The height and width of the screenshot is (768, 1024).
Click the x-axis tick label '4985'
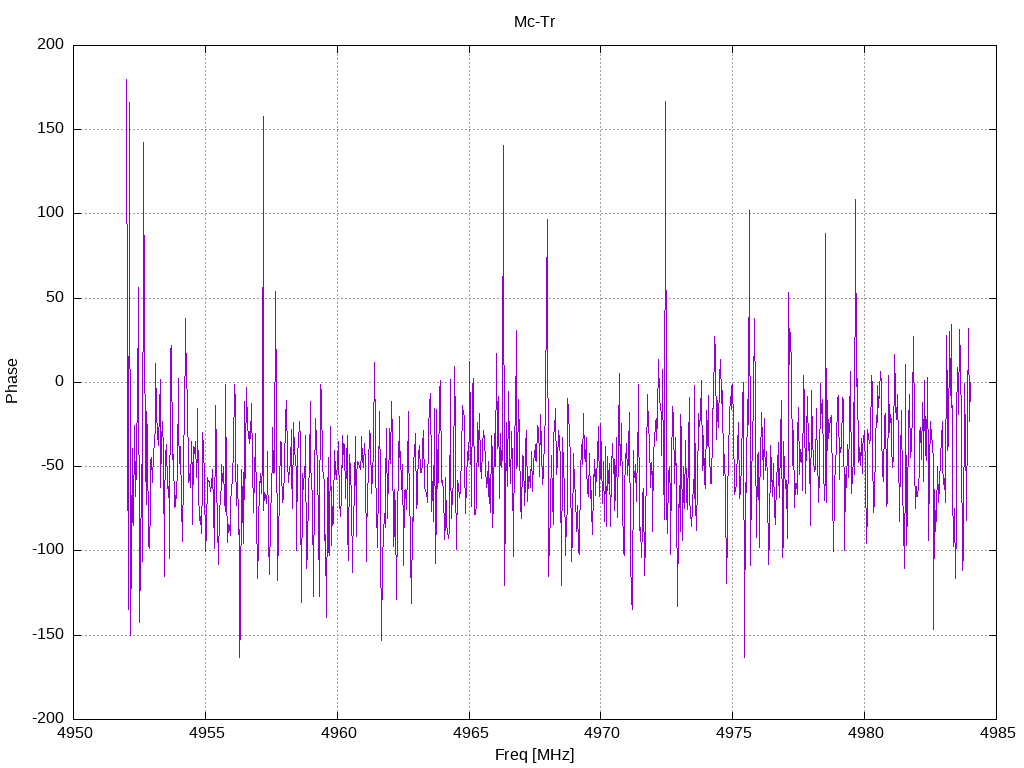(997, 733)
